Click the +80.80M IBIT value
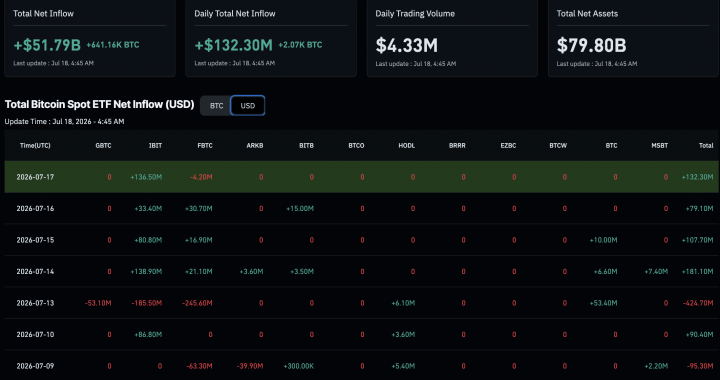This screenshot has height=380, width=720. [x=148, y=240]
